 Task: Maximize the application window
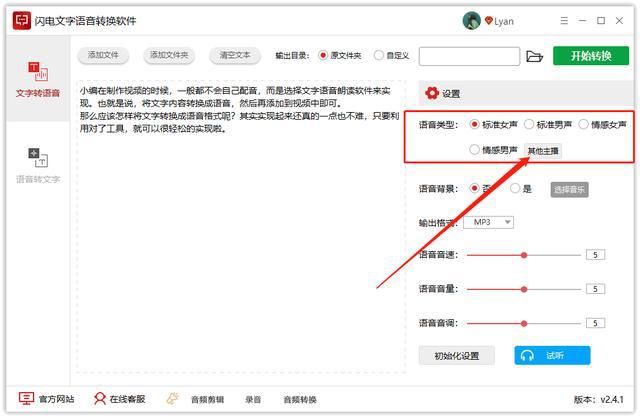[601, 20]
